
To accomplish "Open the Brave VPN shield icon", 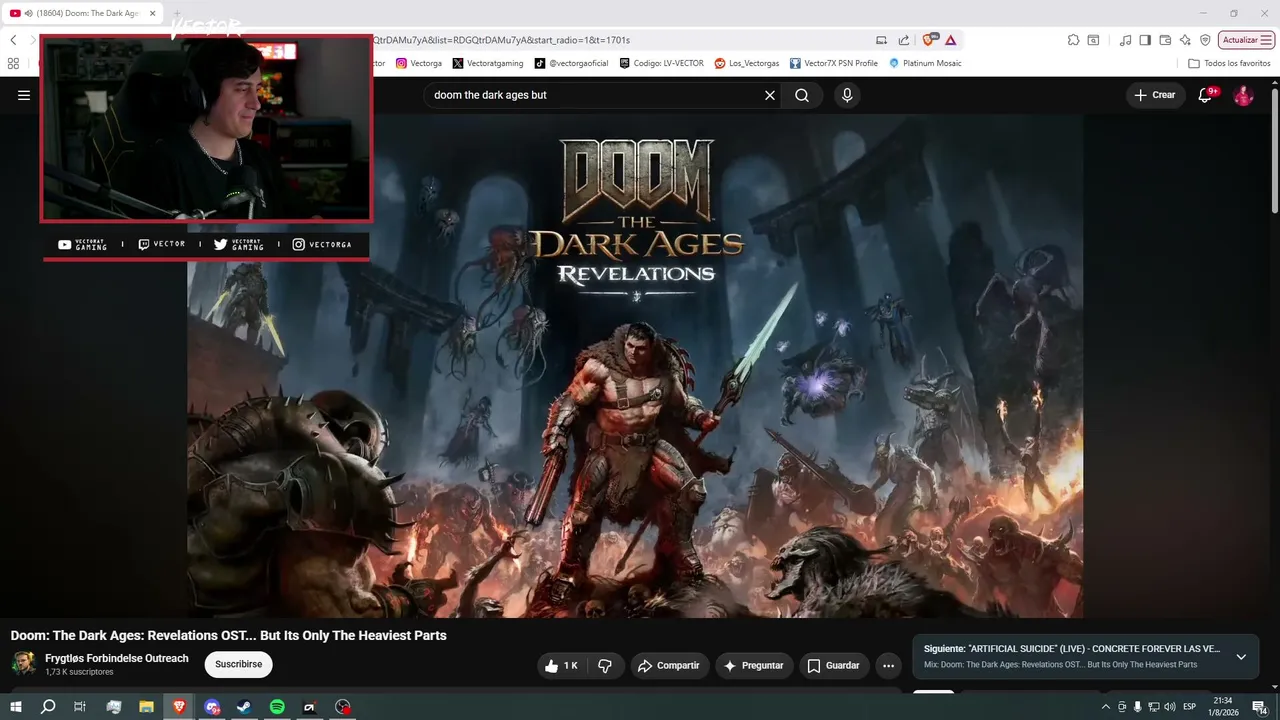I will tap(1205, 40).
